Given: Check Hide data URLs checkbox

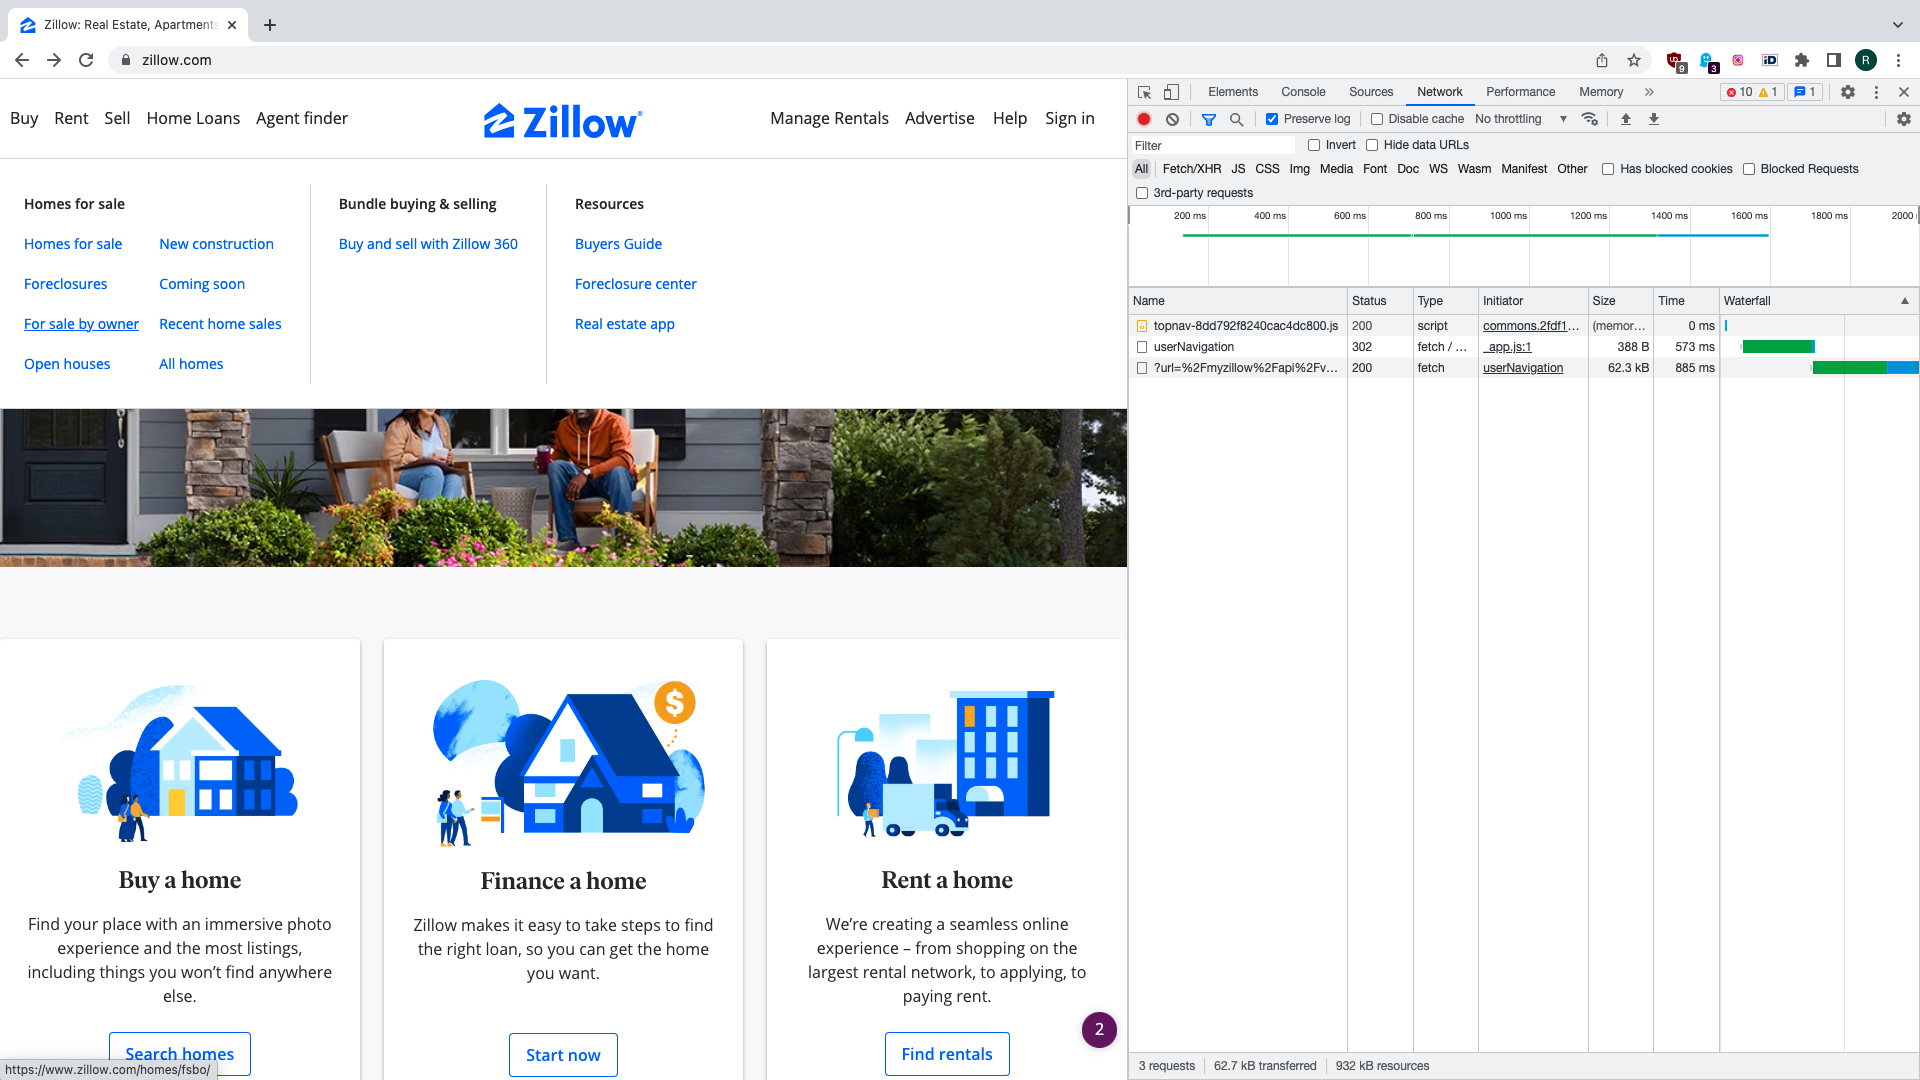Looking at the screenshot, I should click(x=1372, y=145).
